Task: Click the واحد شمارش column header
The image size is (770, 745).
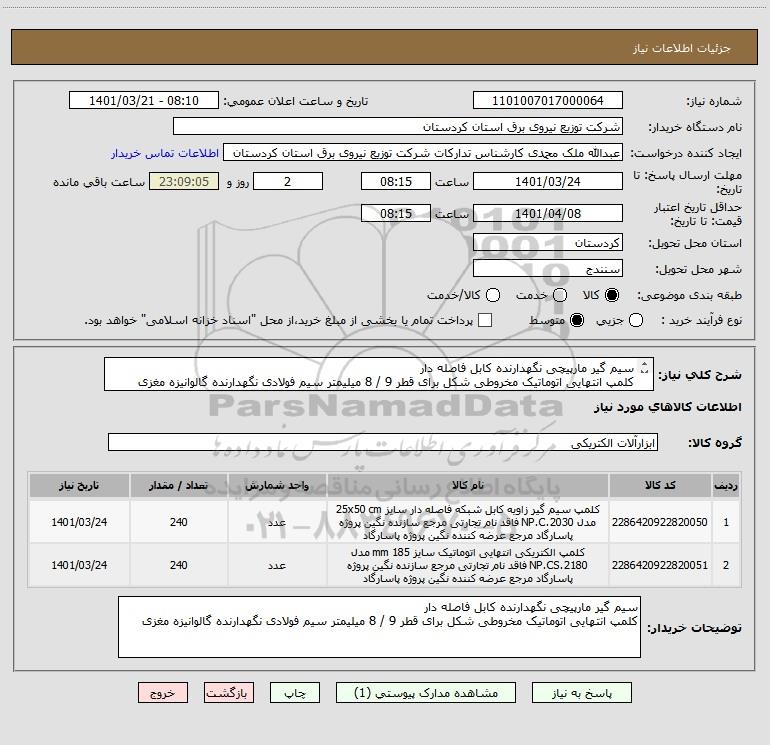Action: (x=277, y=485)
